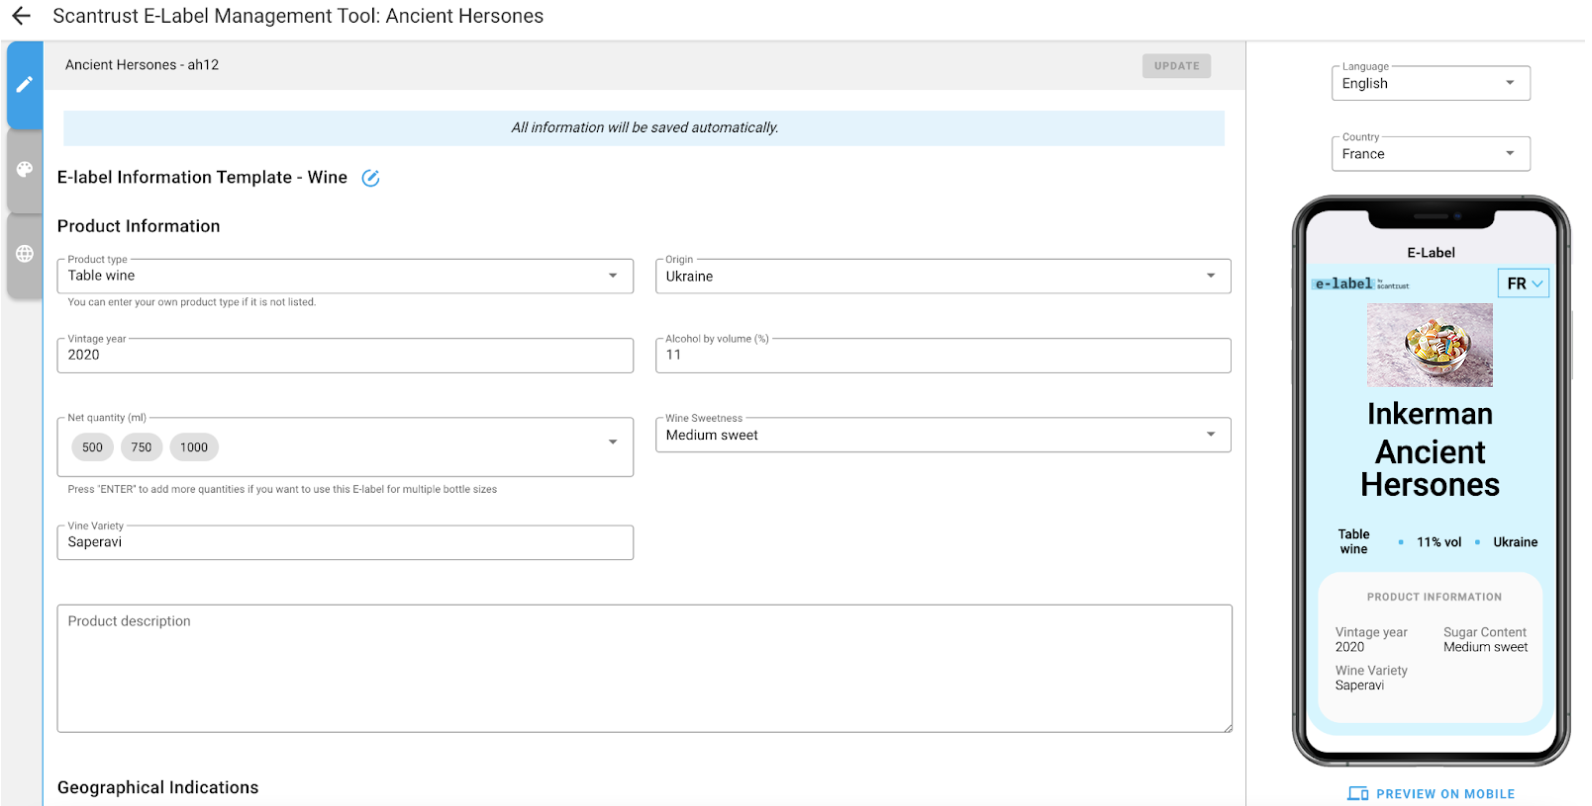
Task: Open the Wine Sweetness dropdown
Action: (943, 435)
